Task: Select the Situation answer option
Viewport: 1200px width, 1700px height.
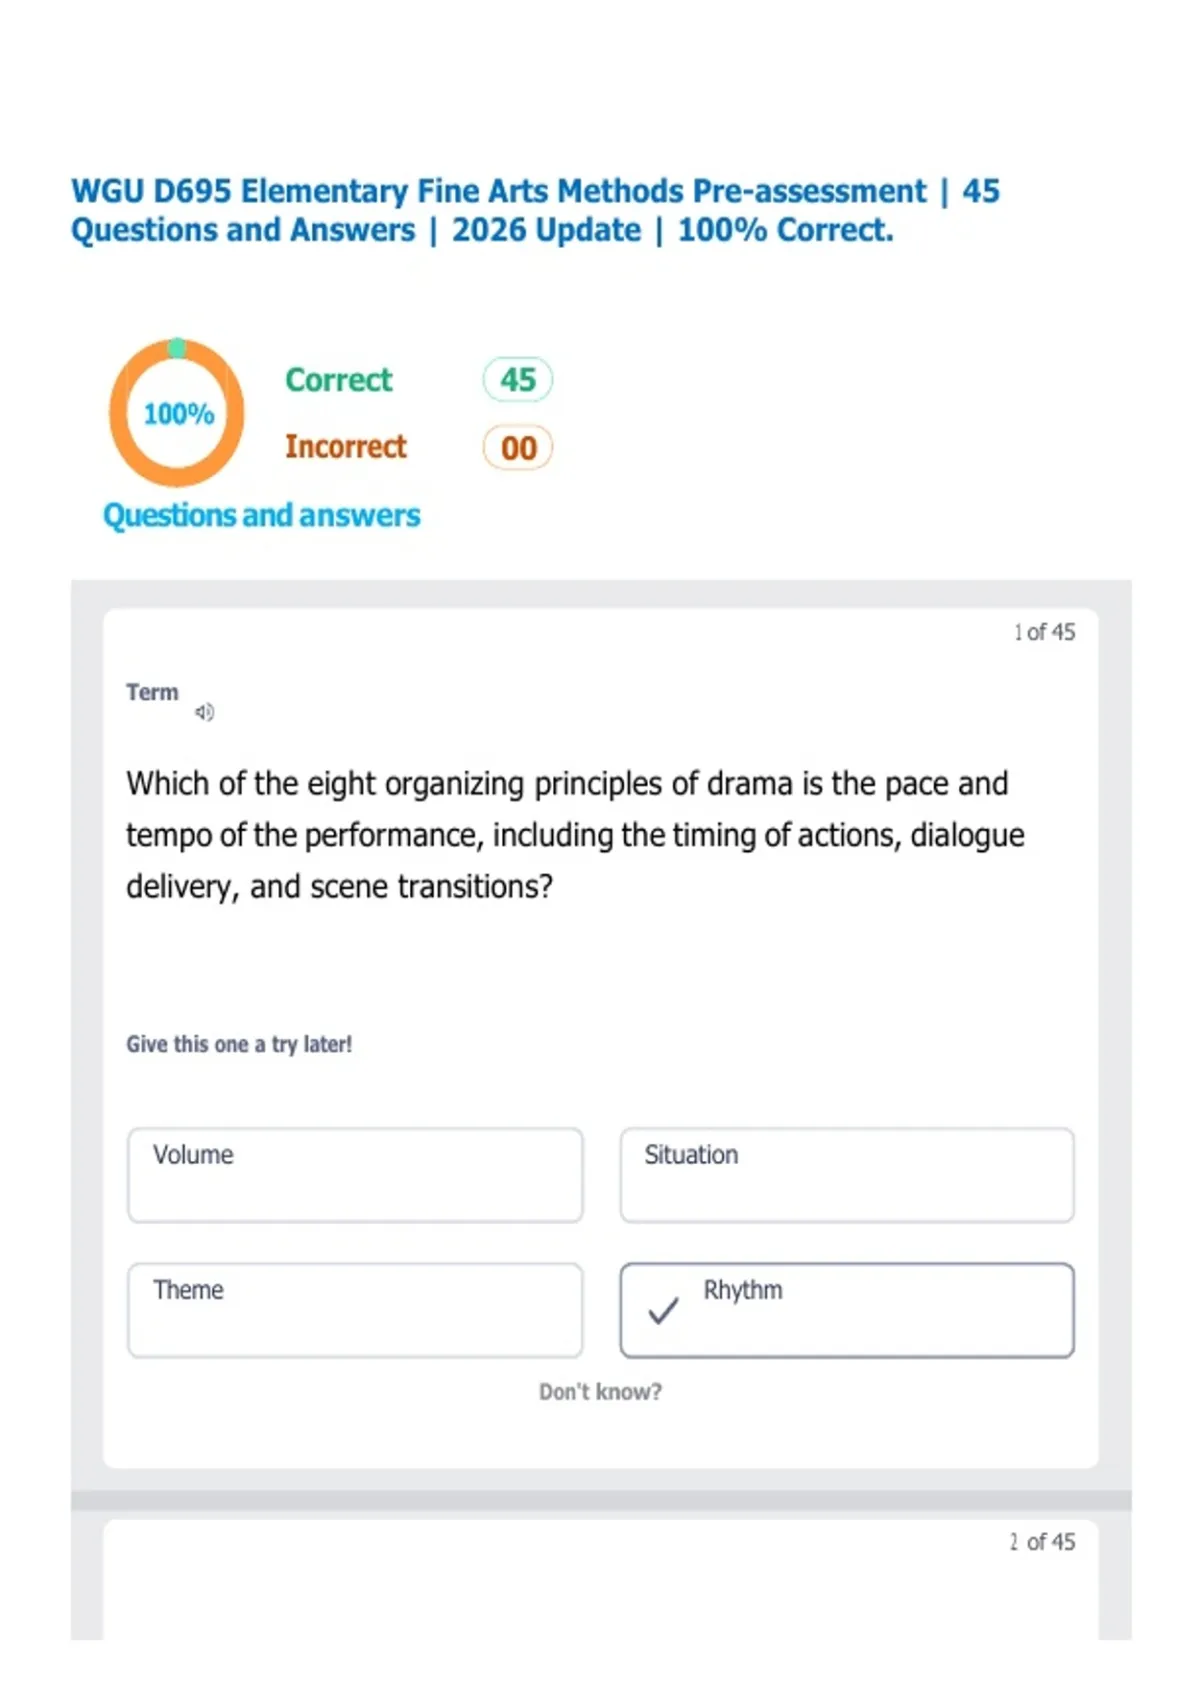Action: 846,1175
